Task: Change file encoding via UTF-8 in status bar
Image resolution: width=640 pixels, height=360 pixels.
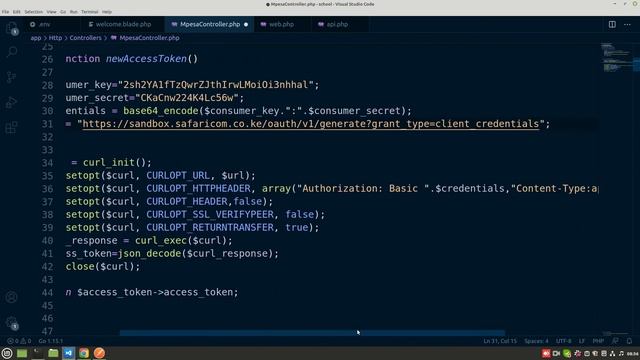Action: (564, 341)
